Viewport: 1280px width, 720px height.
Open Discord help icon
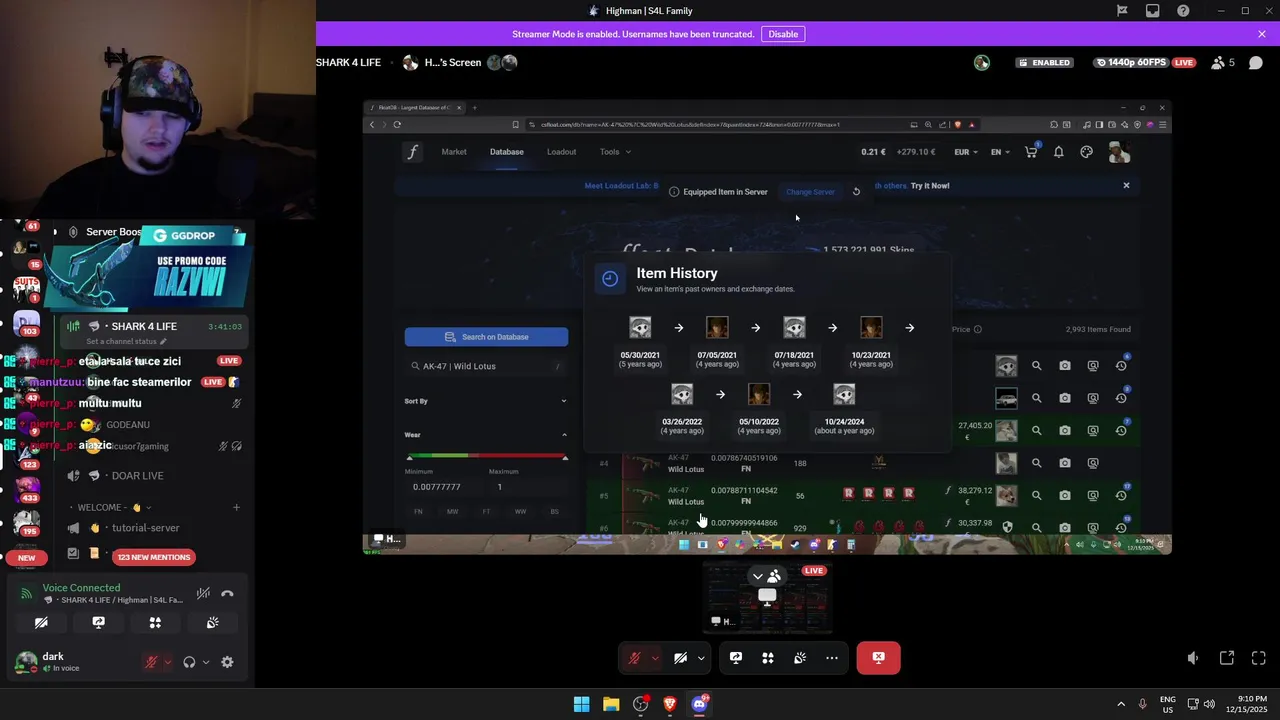1184,11
